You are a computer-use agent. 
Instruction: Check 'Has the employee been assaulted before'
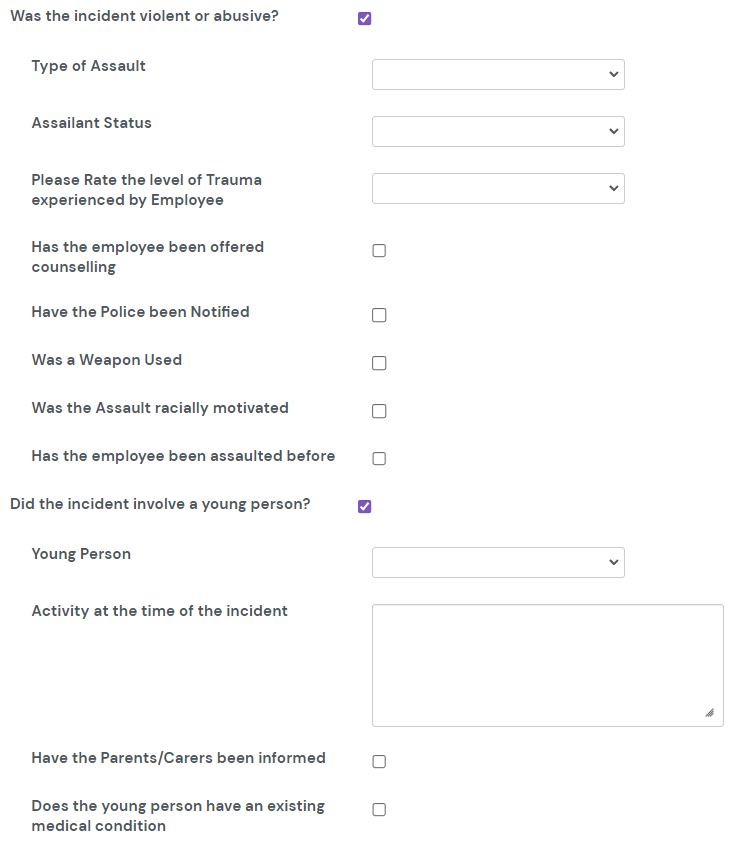click(x=379, y=459)
